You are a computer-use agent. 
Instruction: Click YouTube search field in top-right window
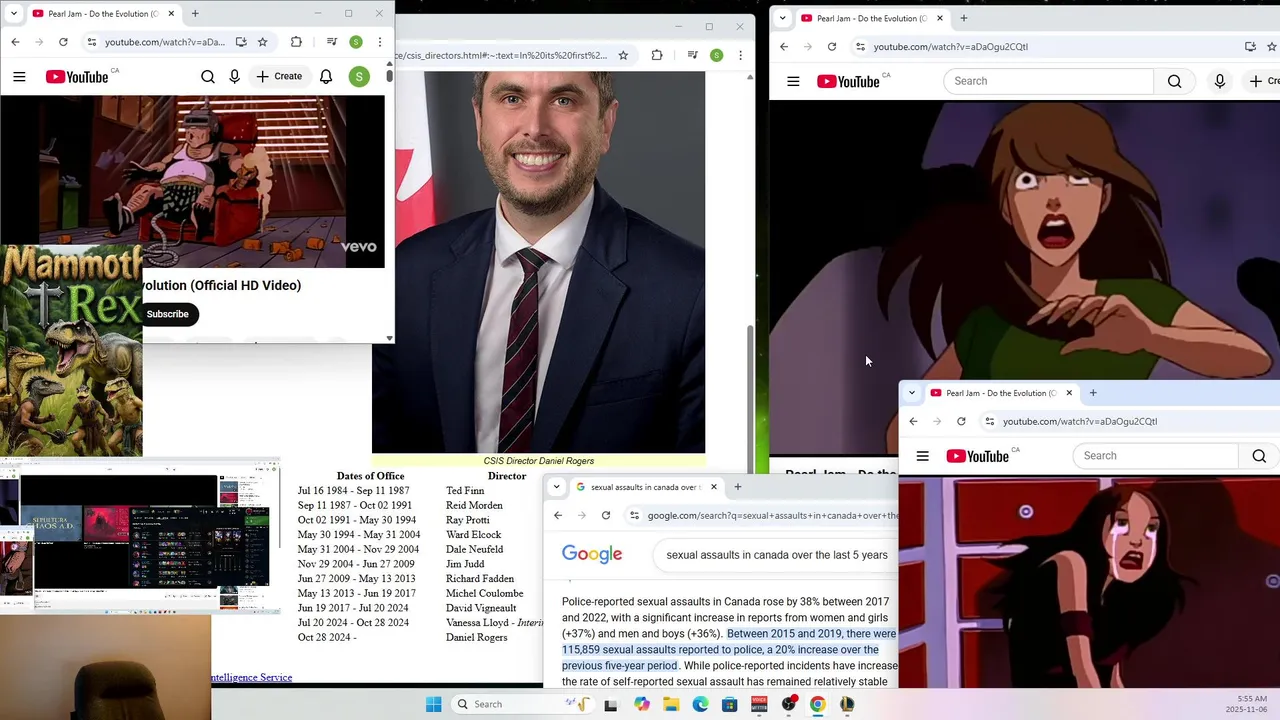click(x=1048, y=81)
